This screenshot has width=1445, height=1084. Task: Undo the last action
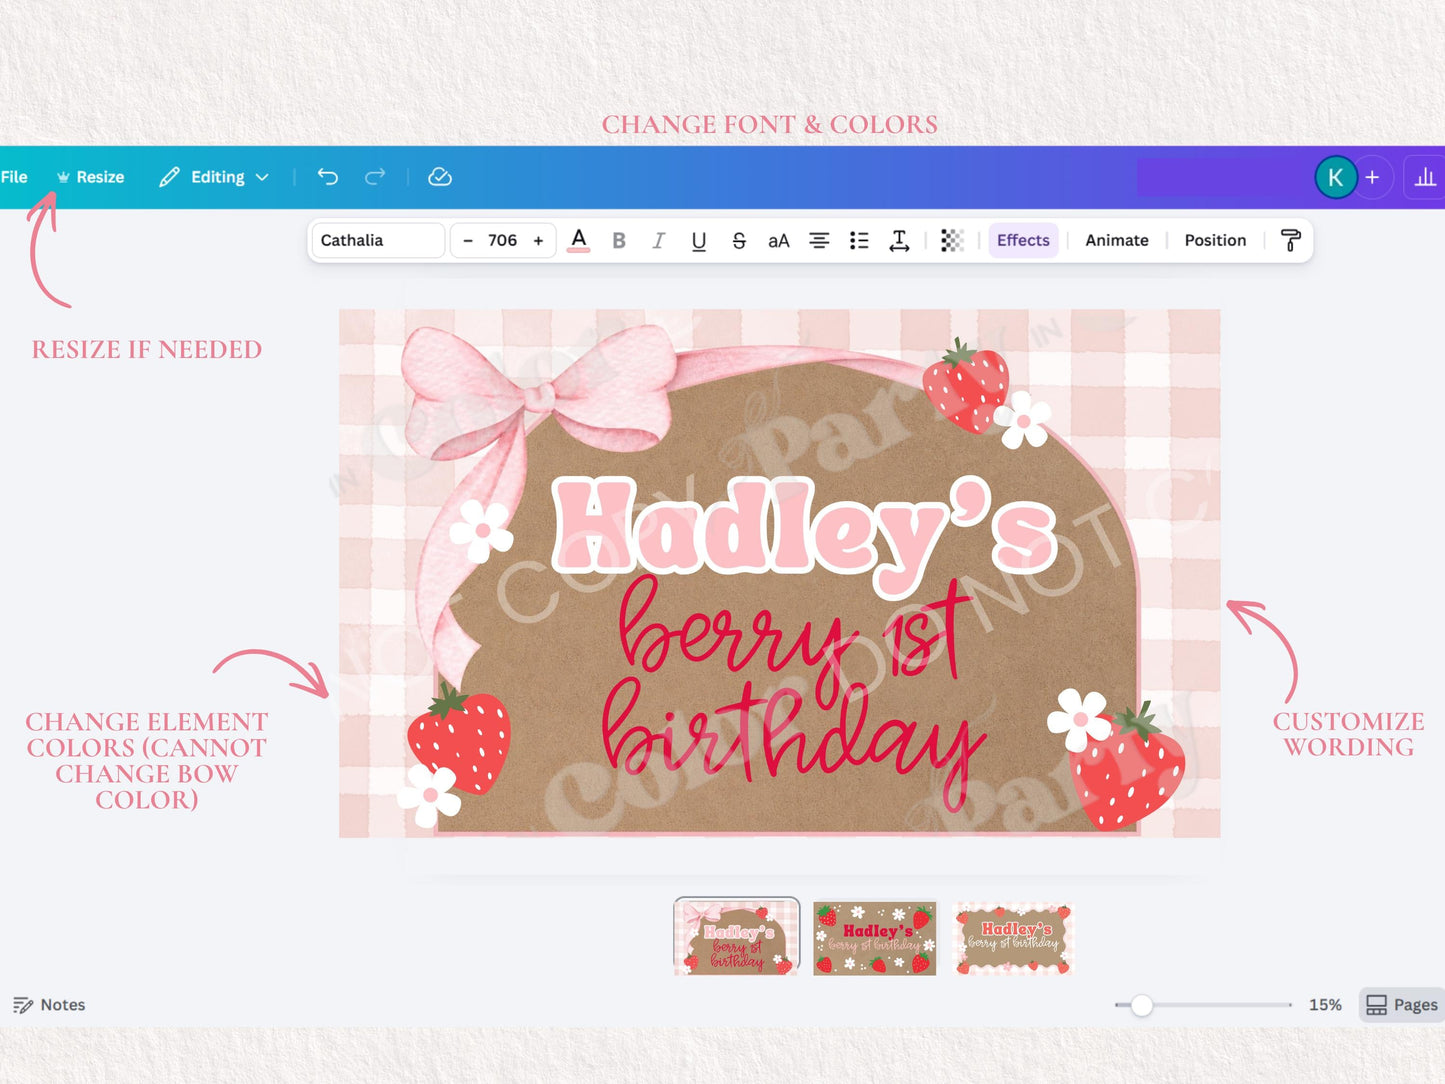328,177
